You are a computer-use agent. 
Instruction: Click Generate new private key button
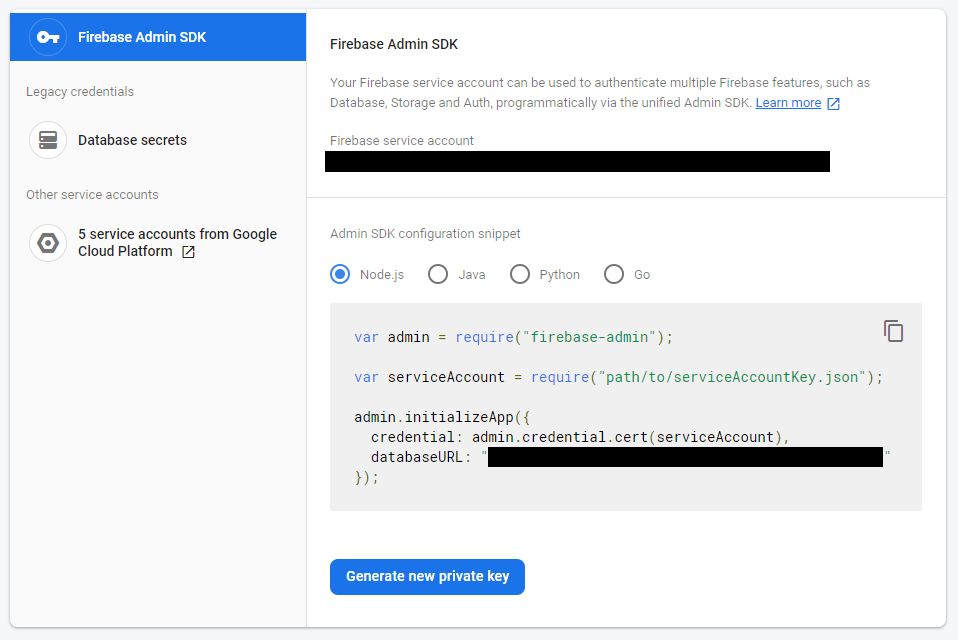427,576
